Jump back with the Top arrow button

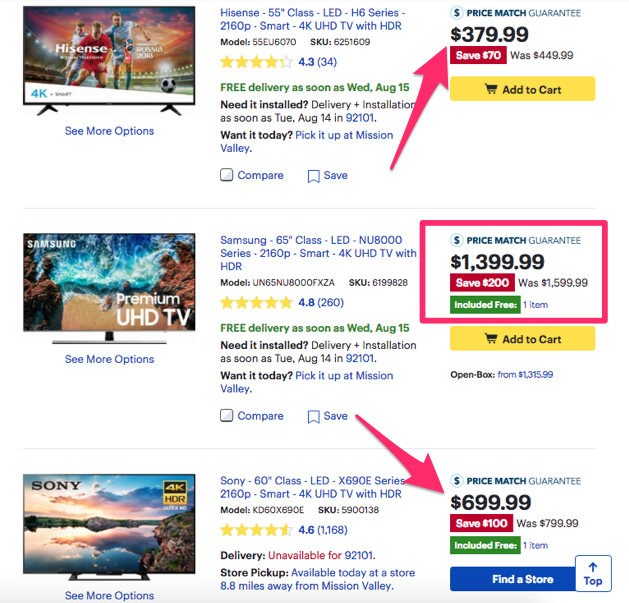coord(593,574)
